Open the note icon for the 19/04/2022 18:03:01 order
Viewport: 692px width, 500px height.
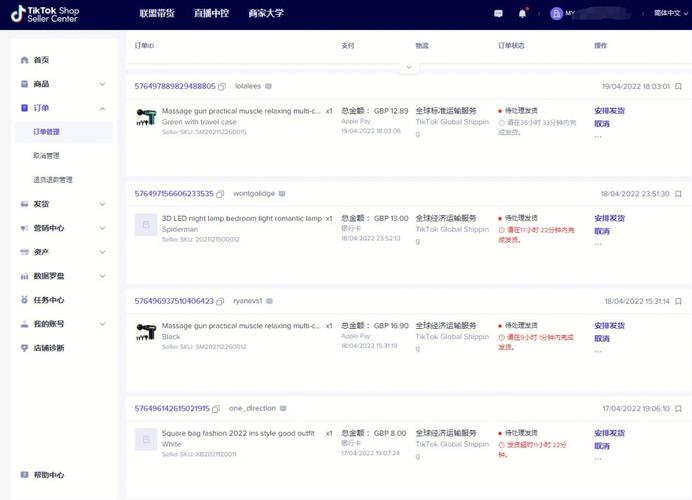click(x=679, y=87)
